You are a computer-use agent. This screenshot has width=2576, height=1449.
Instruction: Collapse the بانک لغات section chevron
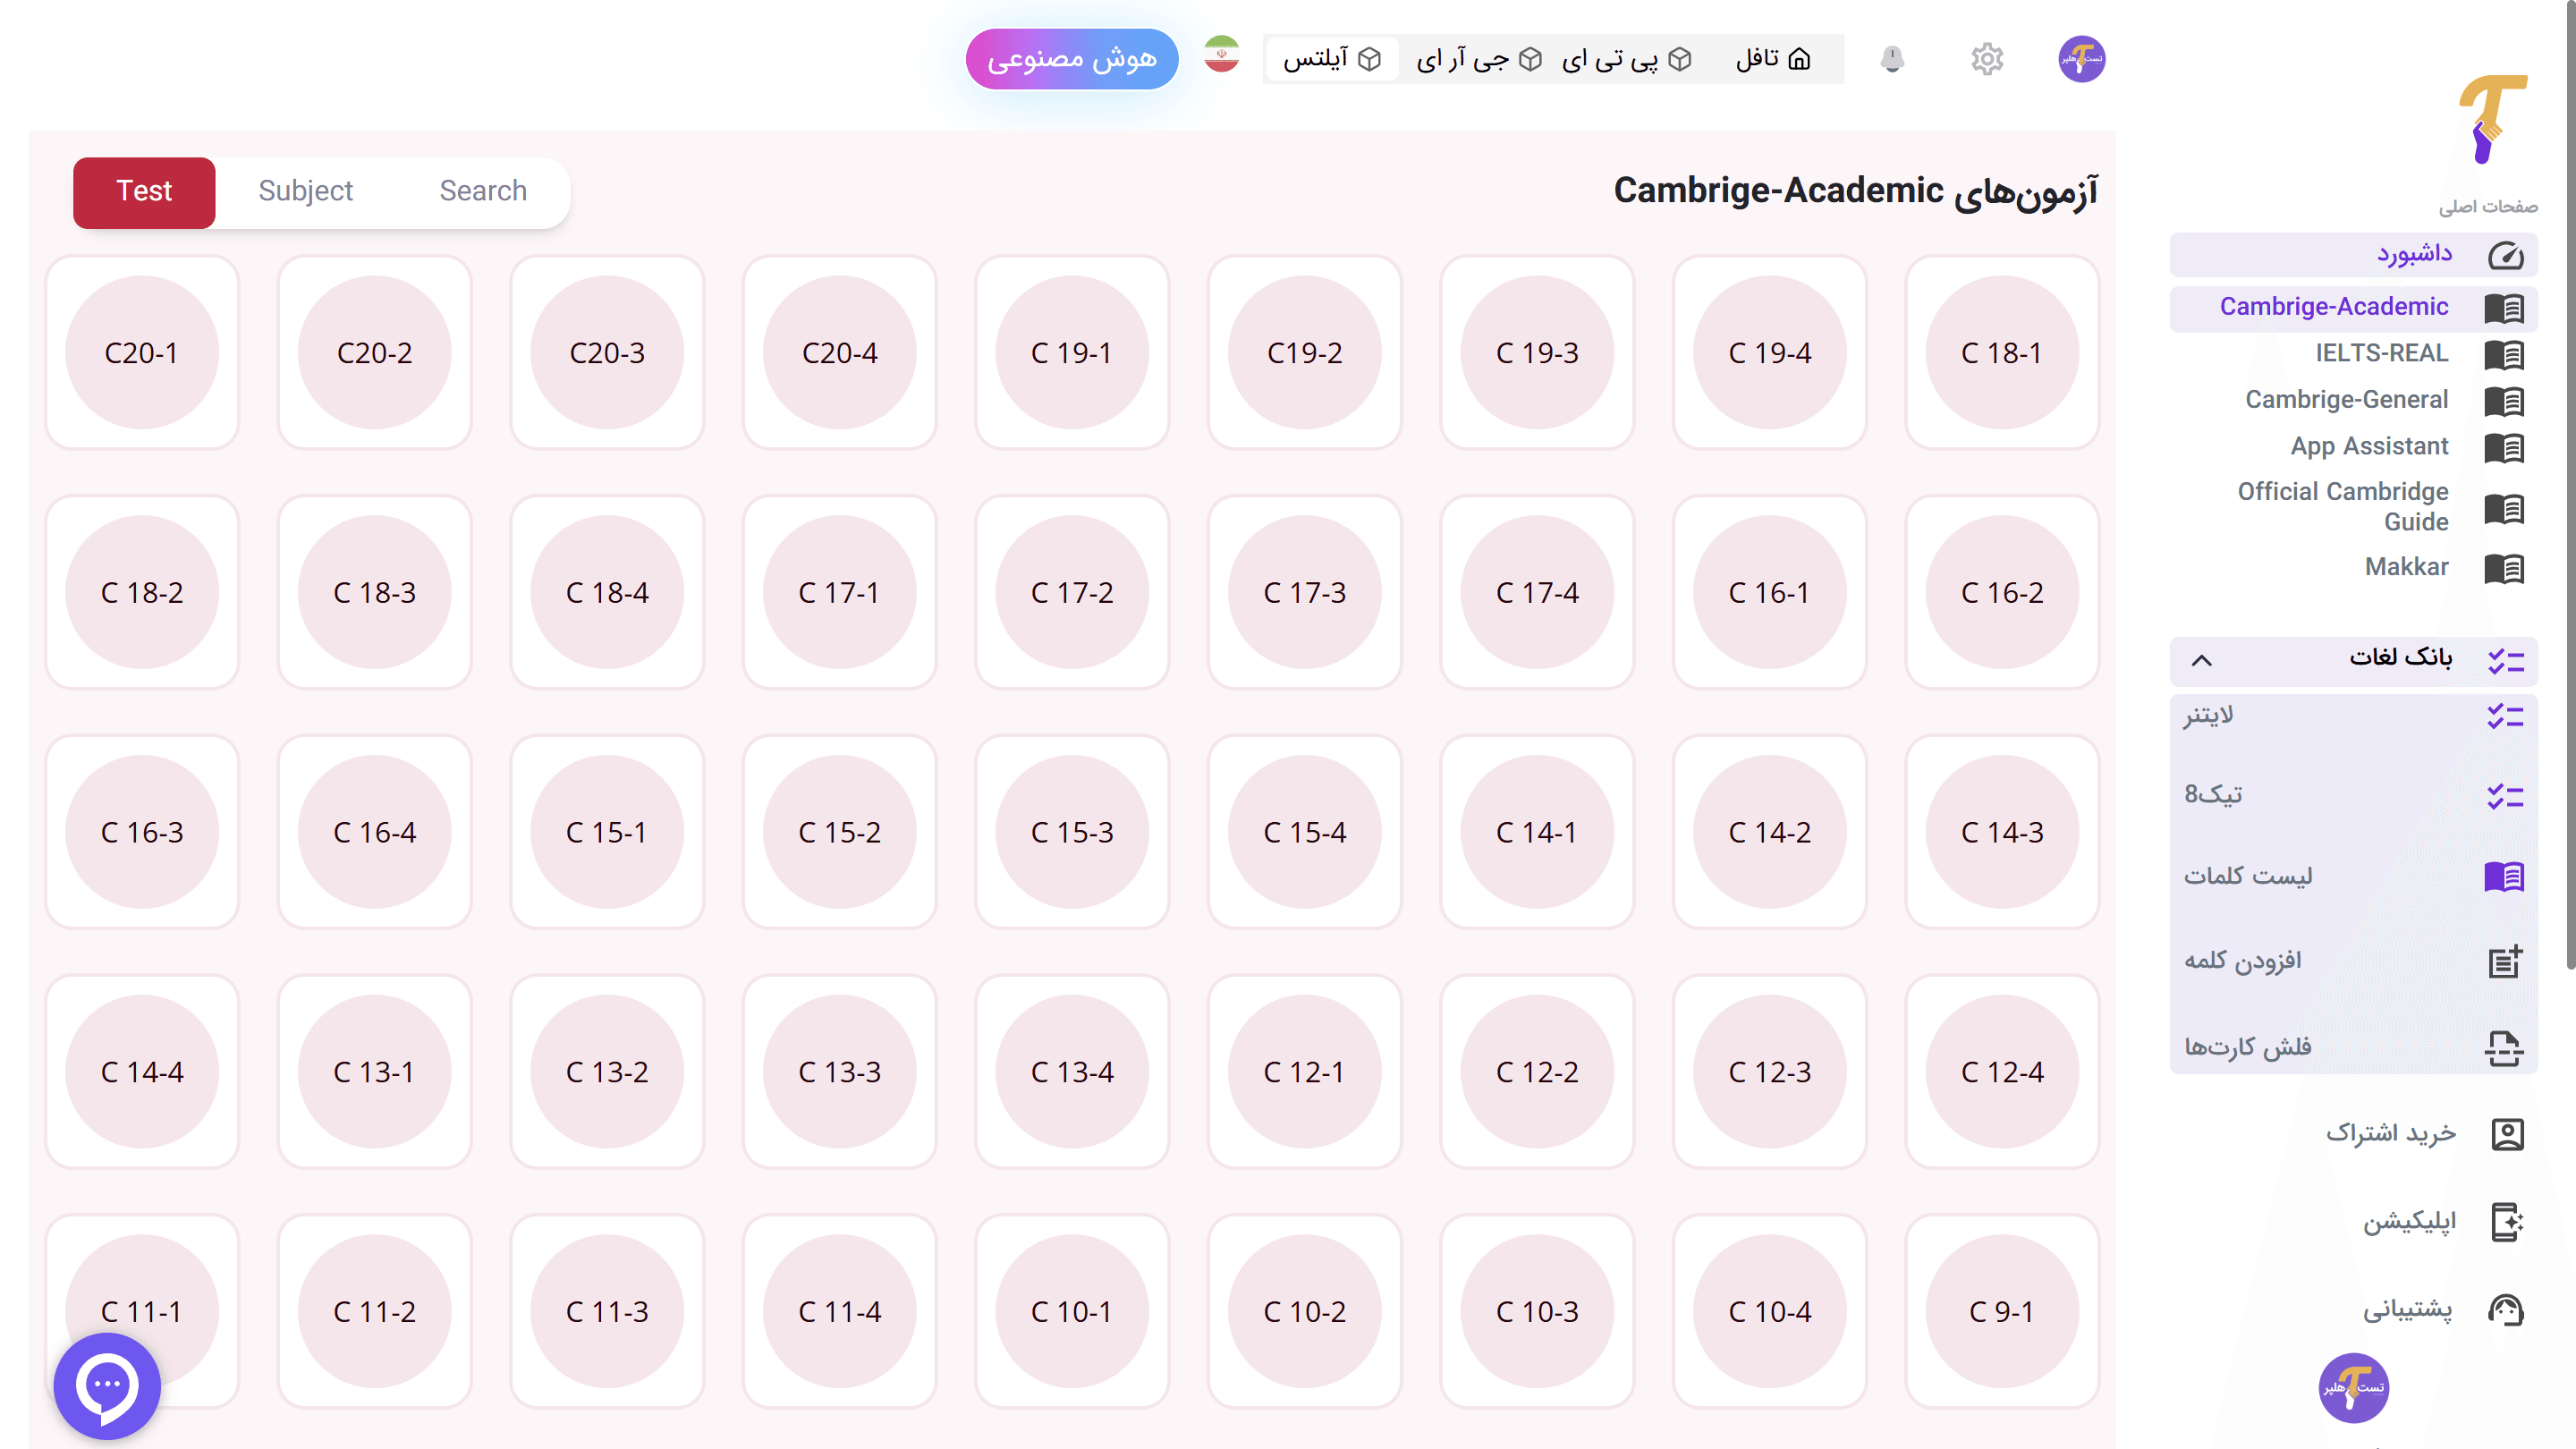coord(2201,660)
